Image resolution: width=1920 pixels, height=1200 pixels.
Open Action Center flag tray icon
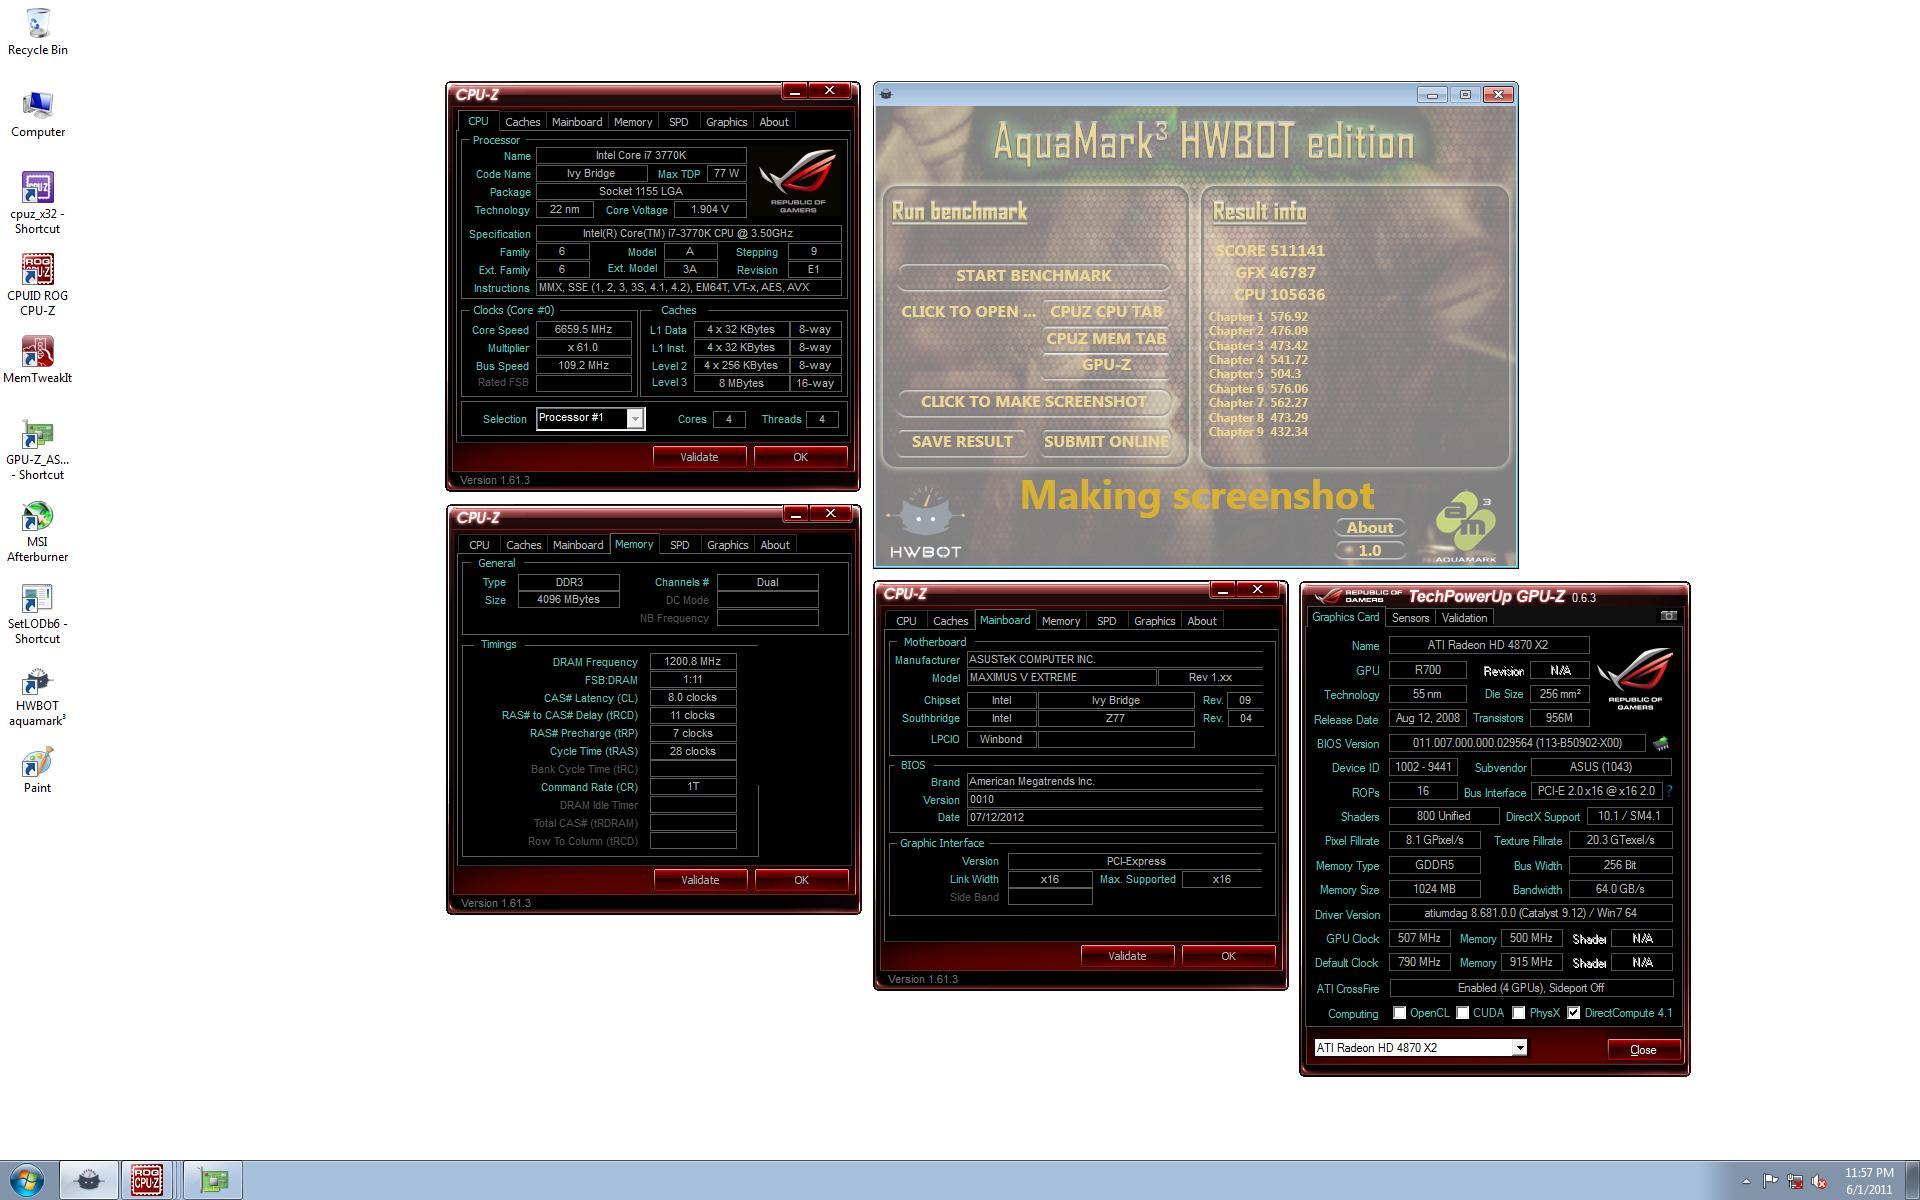pos(1770,1181)
